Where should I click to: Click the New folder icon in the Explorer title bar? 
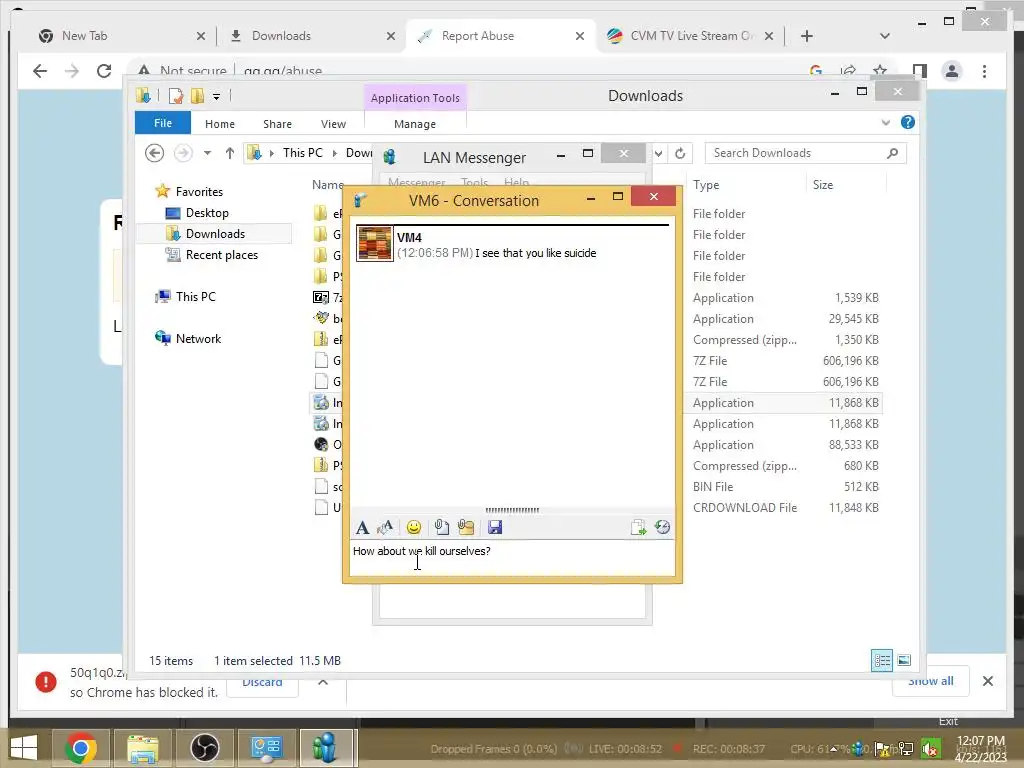coord(197,97)
